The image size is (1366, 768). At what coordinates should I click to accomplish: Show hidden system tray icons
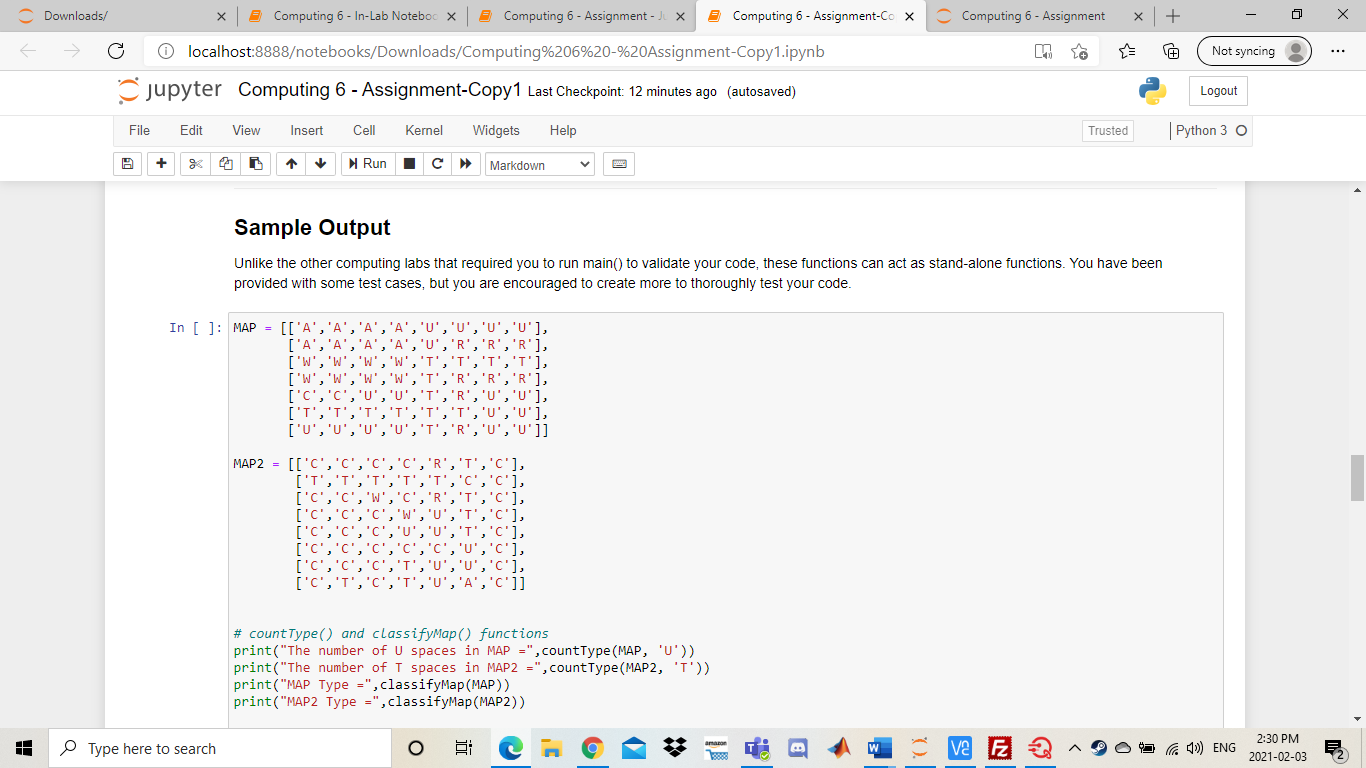pos(1076,748)
